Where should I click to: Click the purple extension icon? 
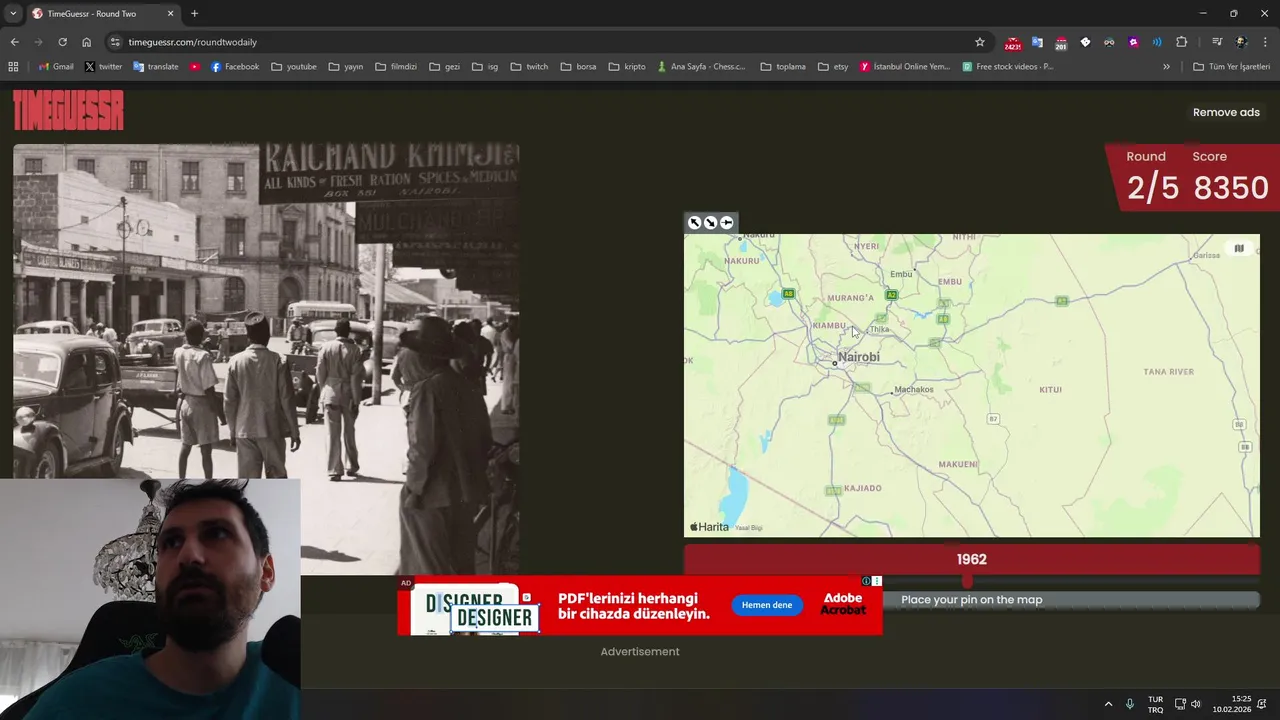click(x=1133, y=42)
